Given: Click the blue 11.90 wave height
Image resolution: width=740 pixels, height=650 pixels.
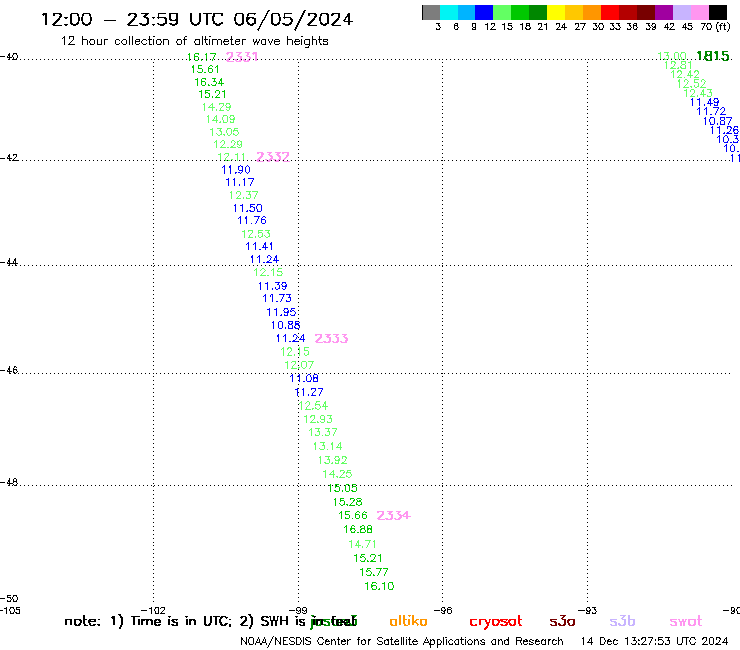Looking at the screenshot, I should [236, 170].
